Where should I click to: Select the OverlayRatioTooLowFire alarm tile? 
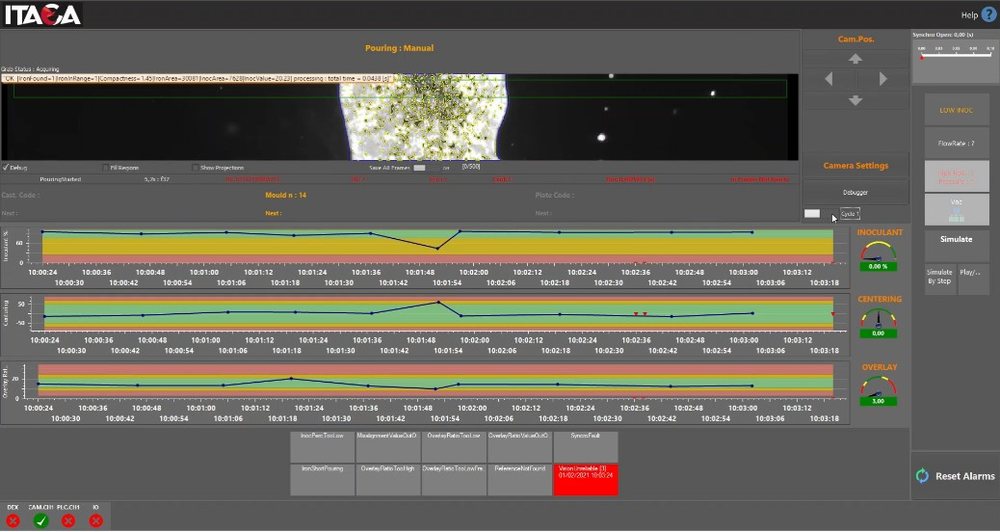pos(454,480)
